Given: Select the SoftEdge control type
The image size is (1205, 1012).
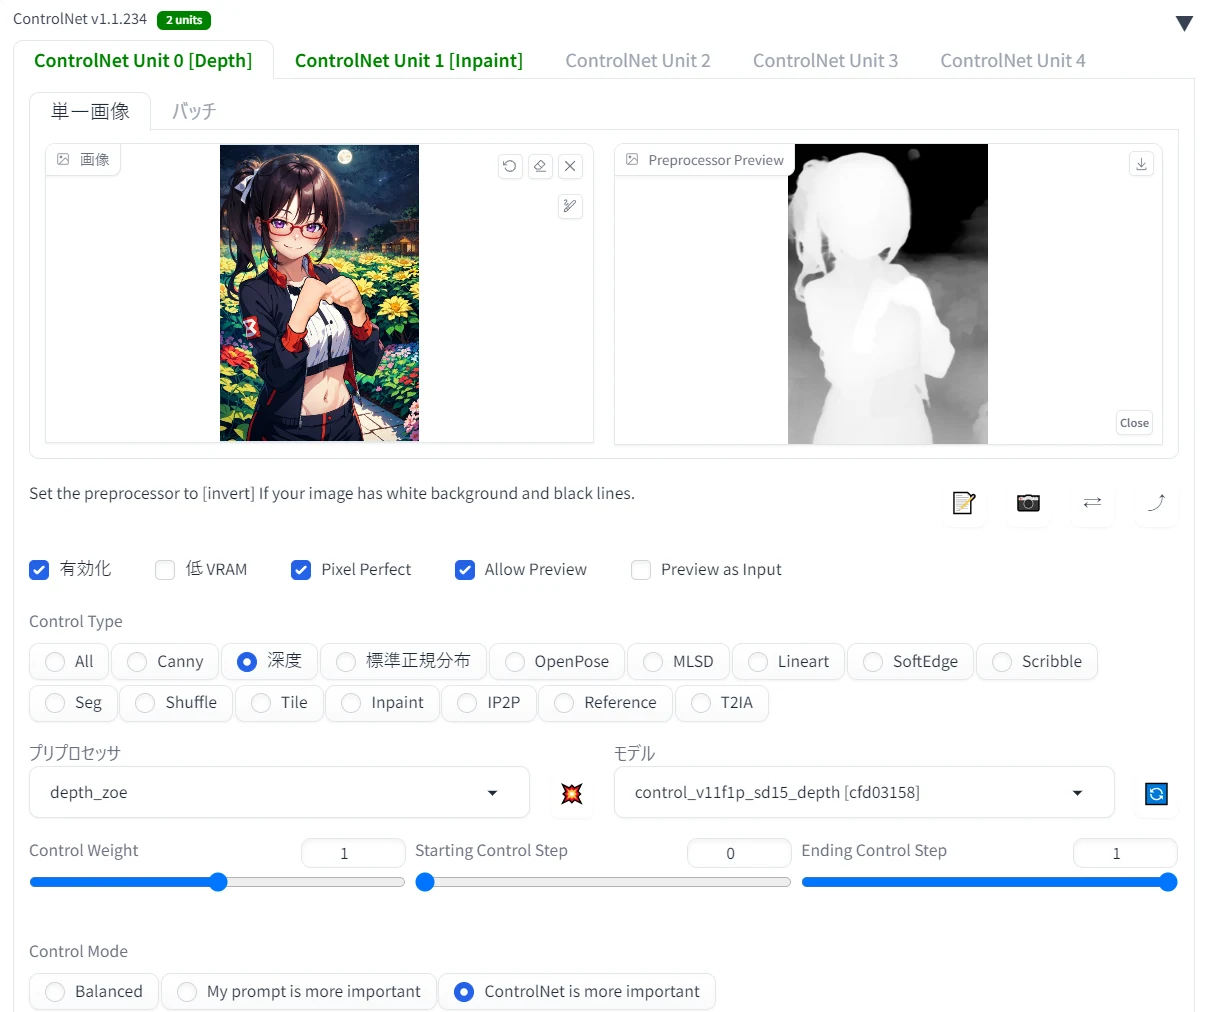Looking at the screenshot, I should click(x=910, y=661).
